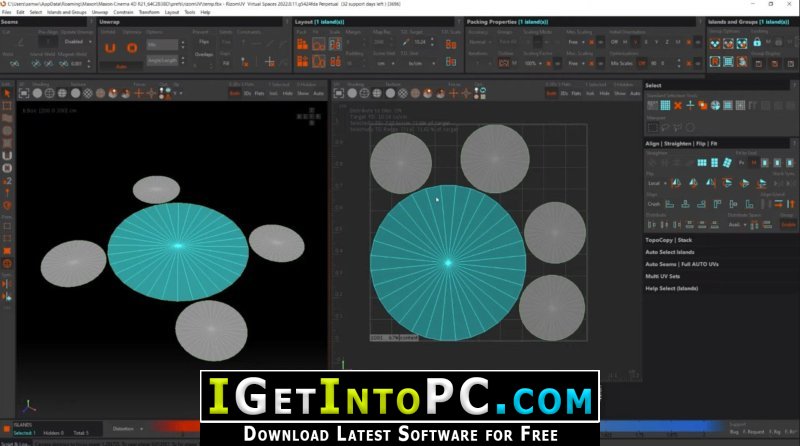800x446 pixels.
Task: Click first horizontal flip icon in Flip row
Action: click(x=676, y=183)
